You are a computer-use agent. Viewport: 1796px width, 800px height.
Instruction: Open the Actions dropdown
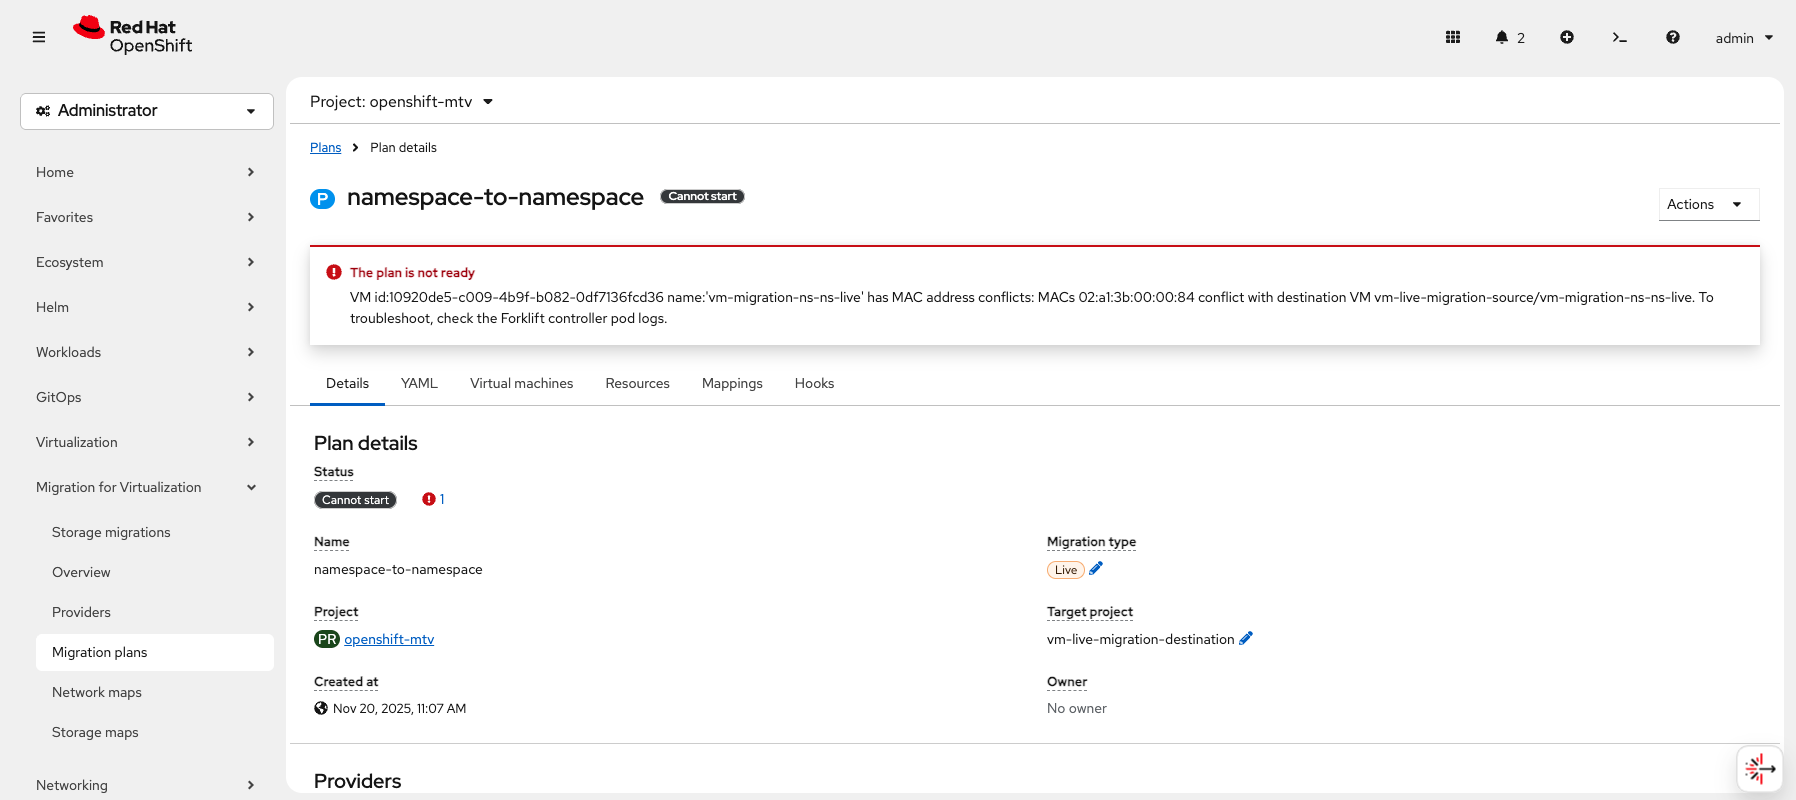[x=1708, y=204]
